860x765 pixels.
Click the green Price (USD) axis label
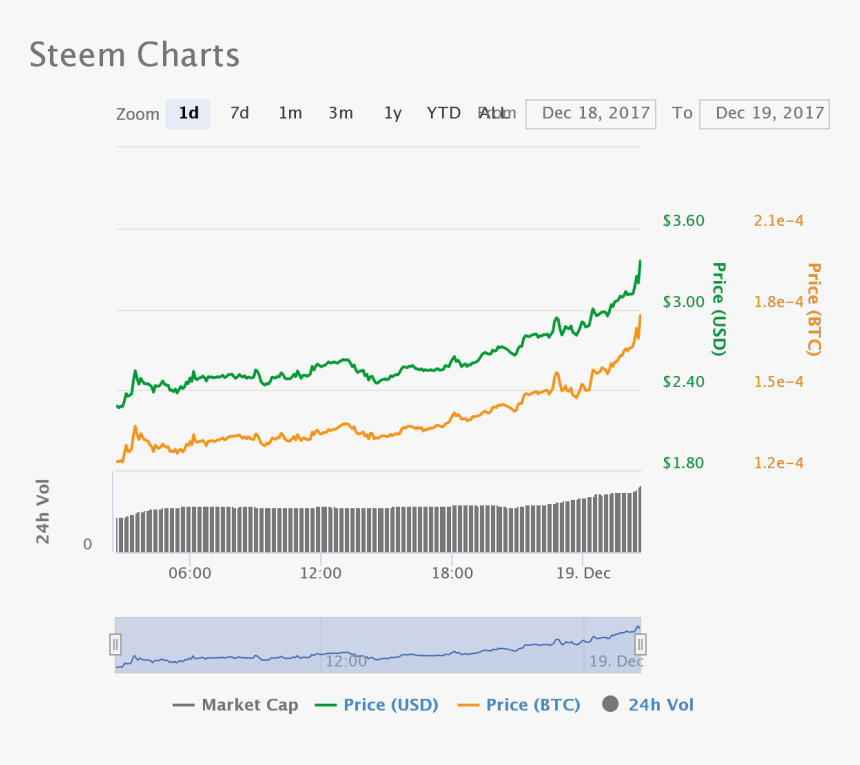pyautogui.click(x=716, y=305)
